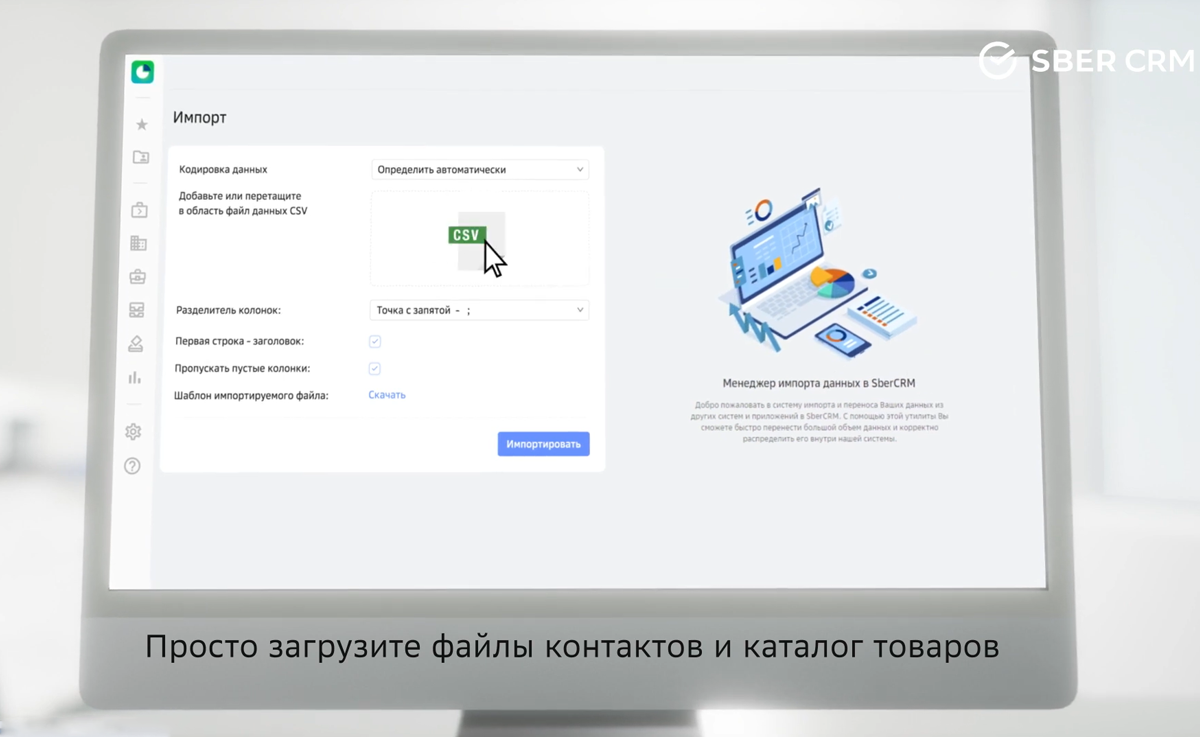Open settings via the gear icon
The height and width of the screenshot is (737, 1200).
click(x=133, y=432)
